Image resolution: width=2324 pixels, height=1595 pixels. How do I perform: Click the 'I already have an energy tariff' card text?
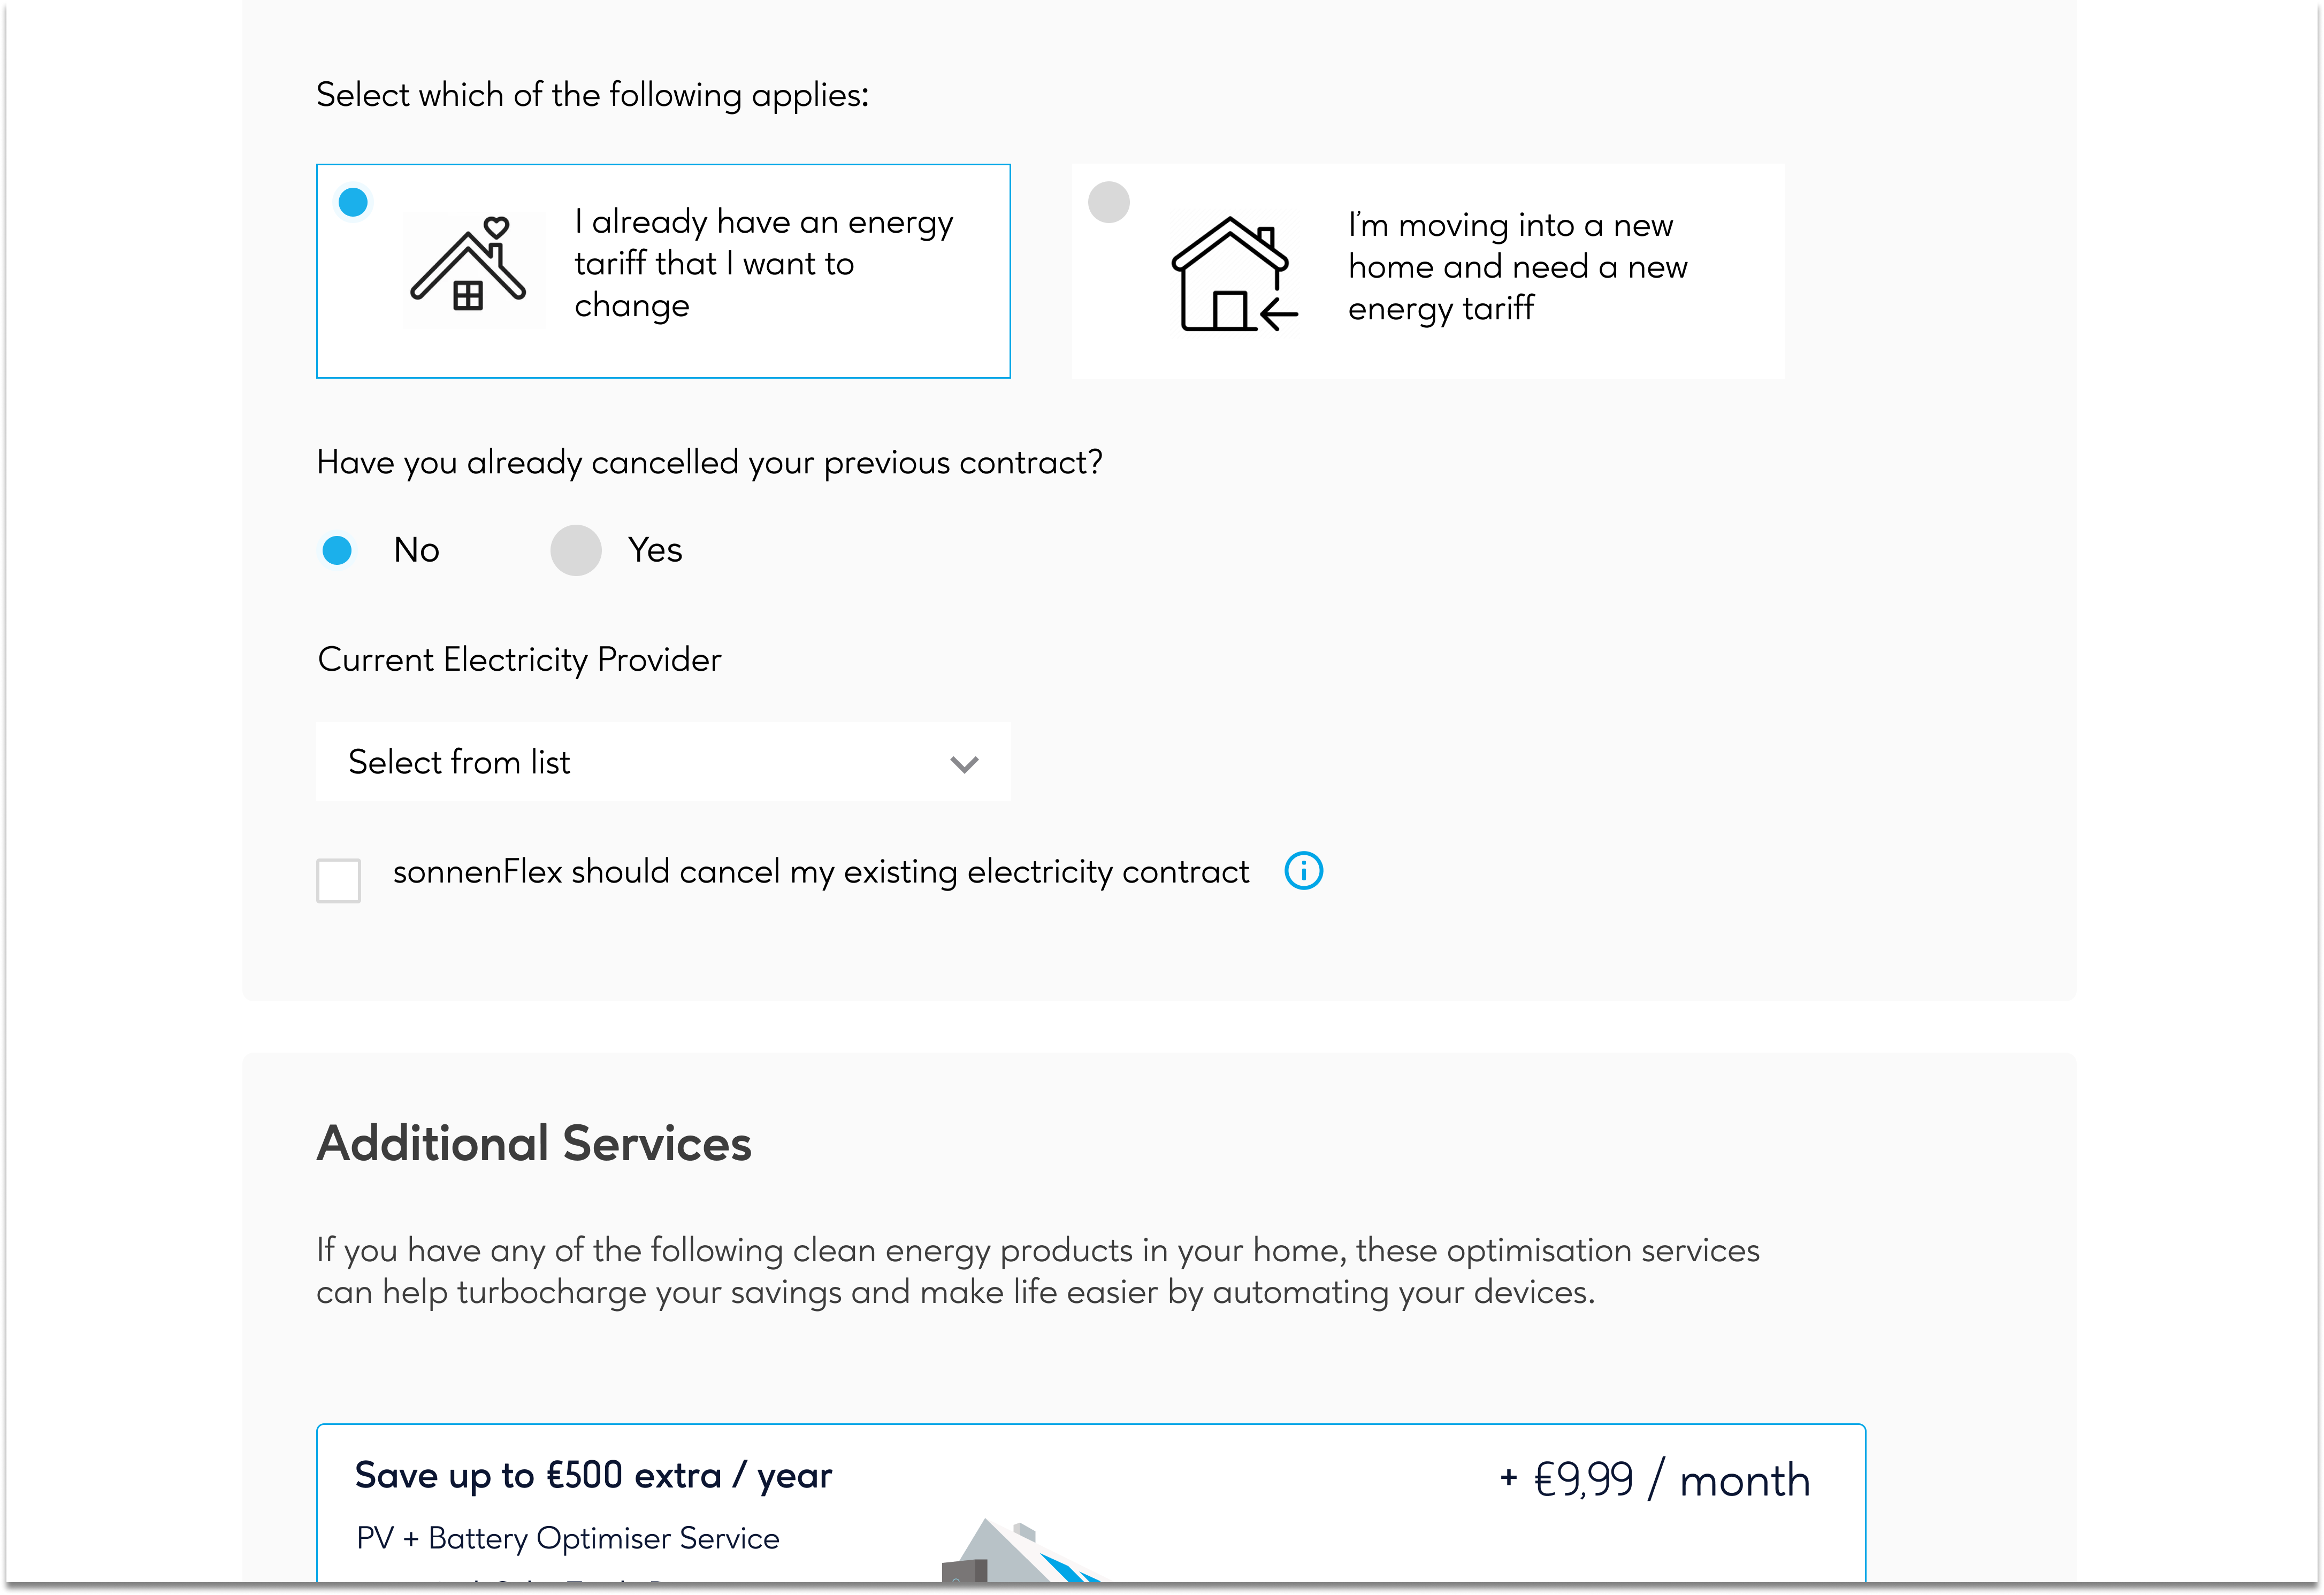click(764, 264)
